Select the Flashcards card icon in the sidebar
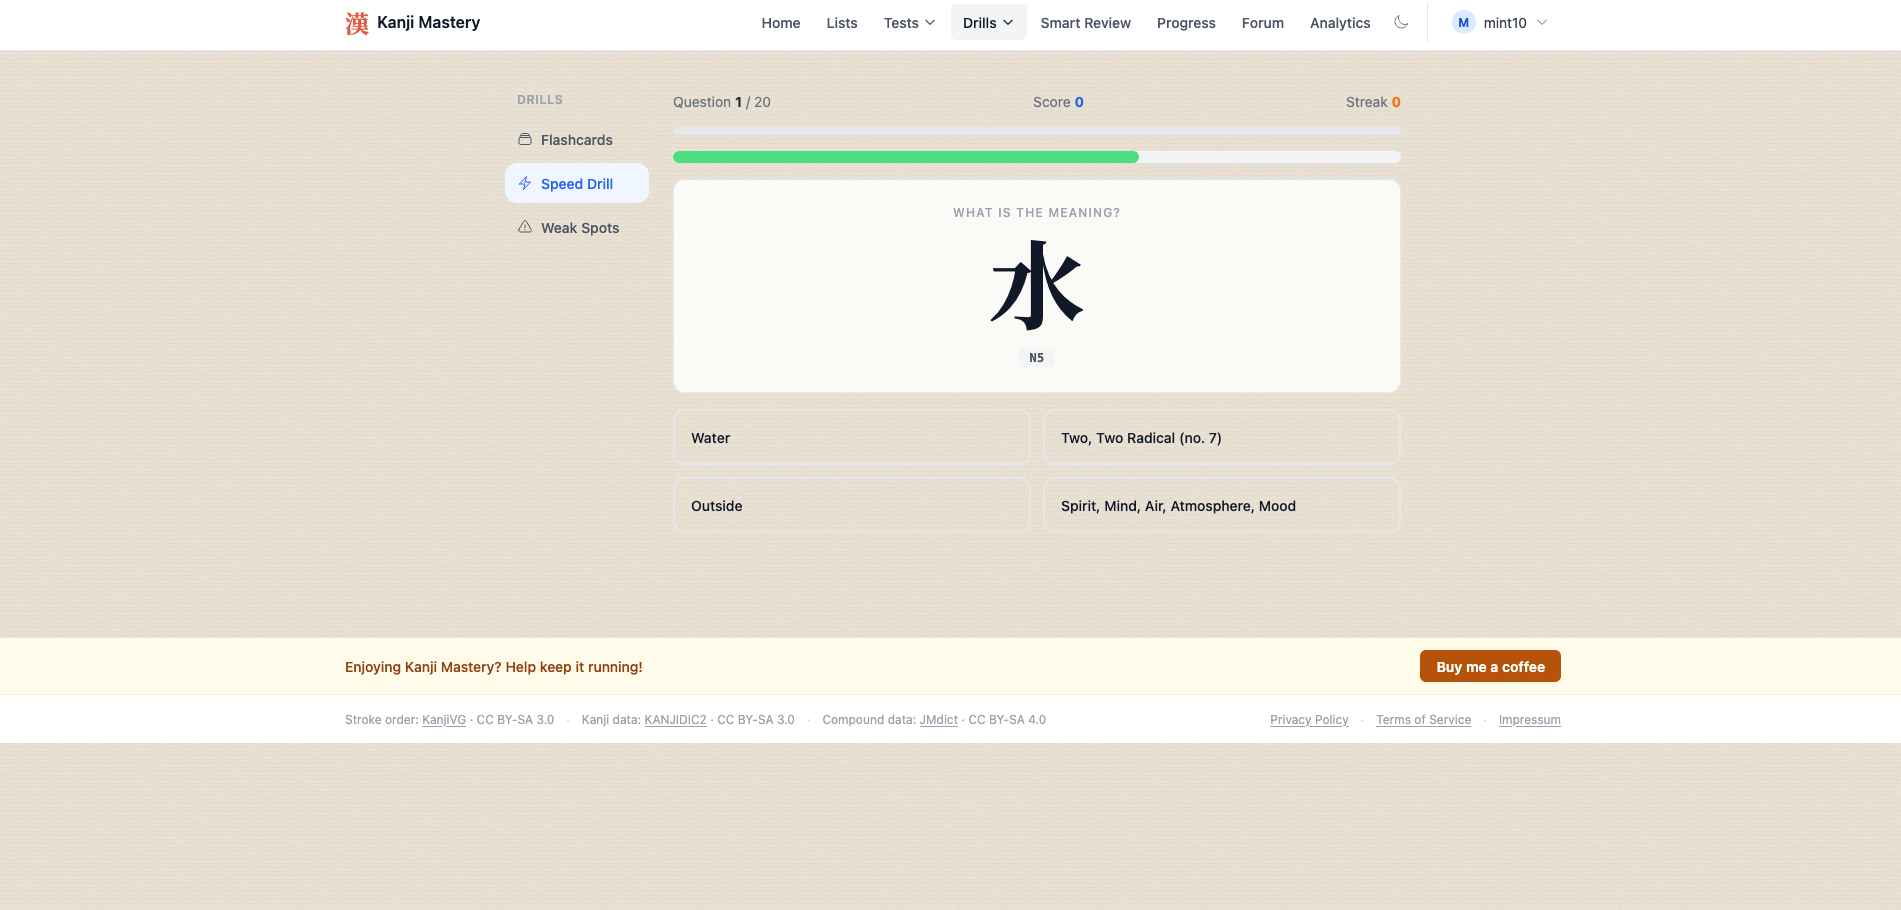This screenshot has width=1901, height=910. click(x=525, y=139)
